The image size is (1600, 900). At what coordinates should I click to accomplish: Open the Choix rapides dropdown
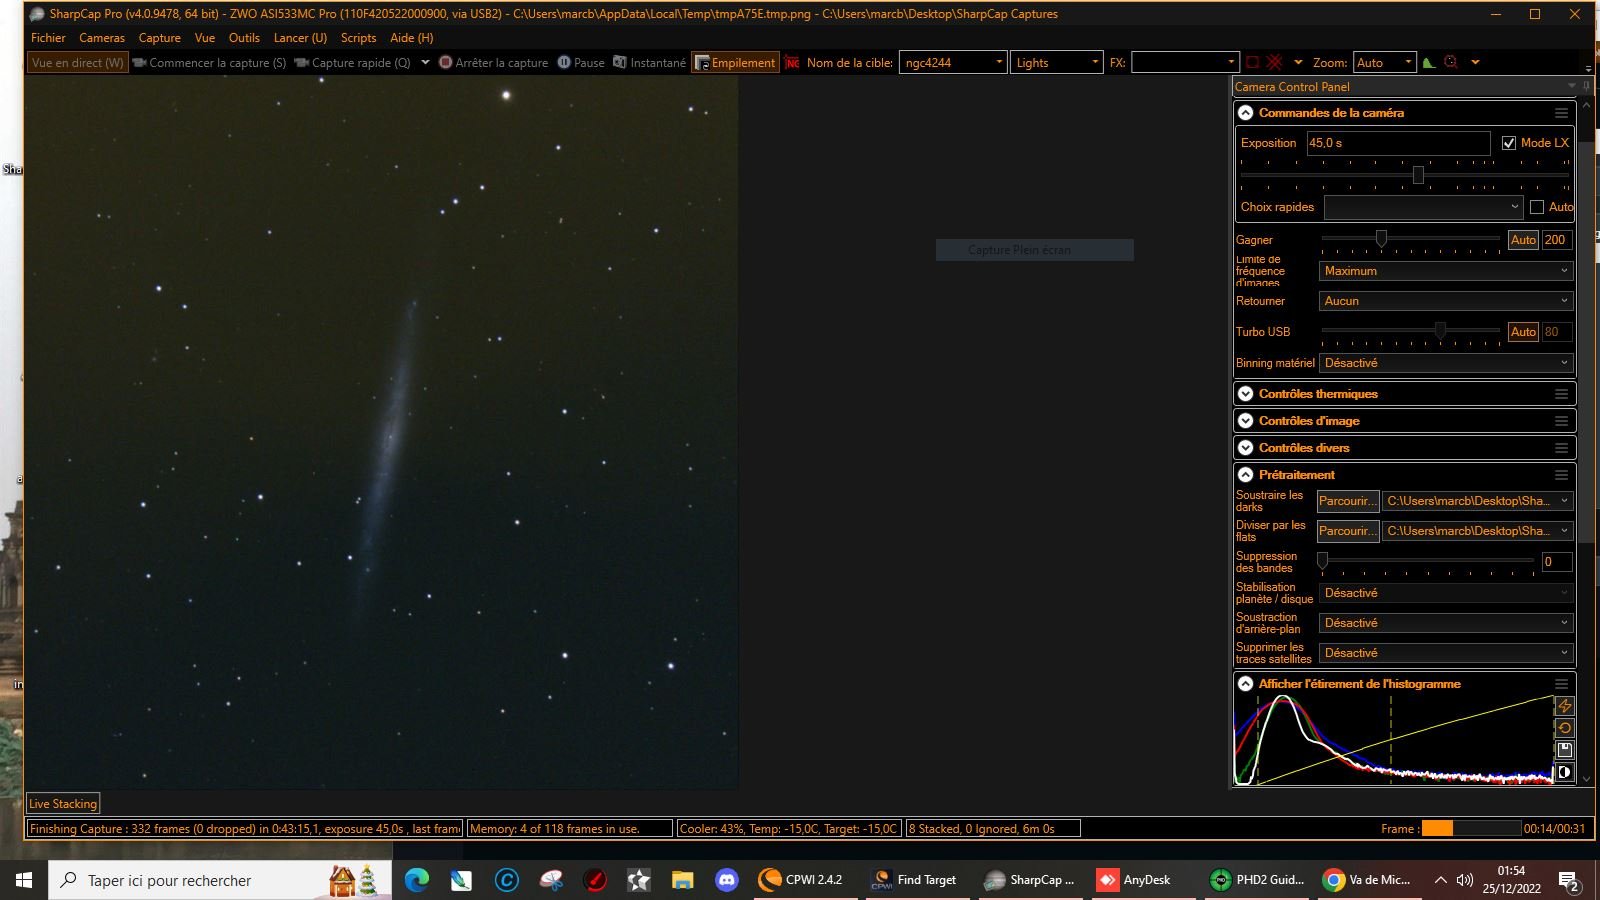click(1423, 207)
